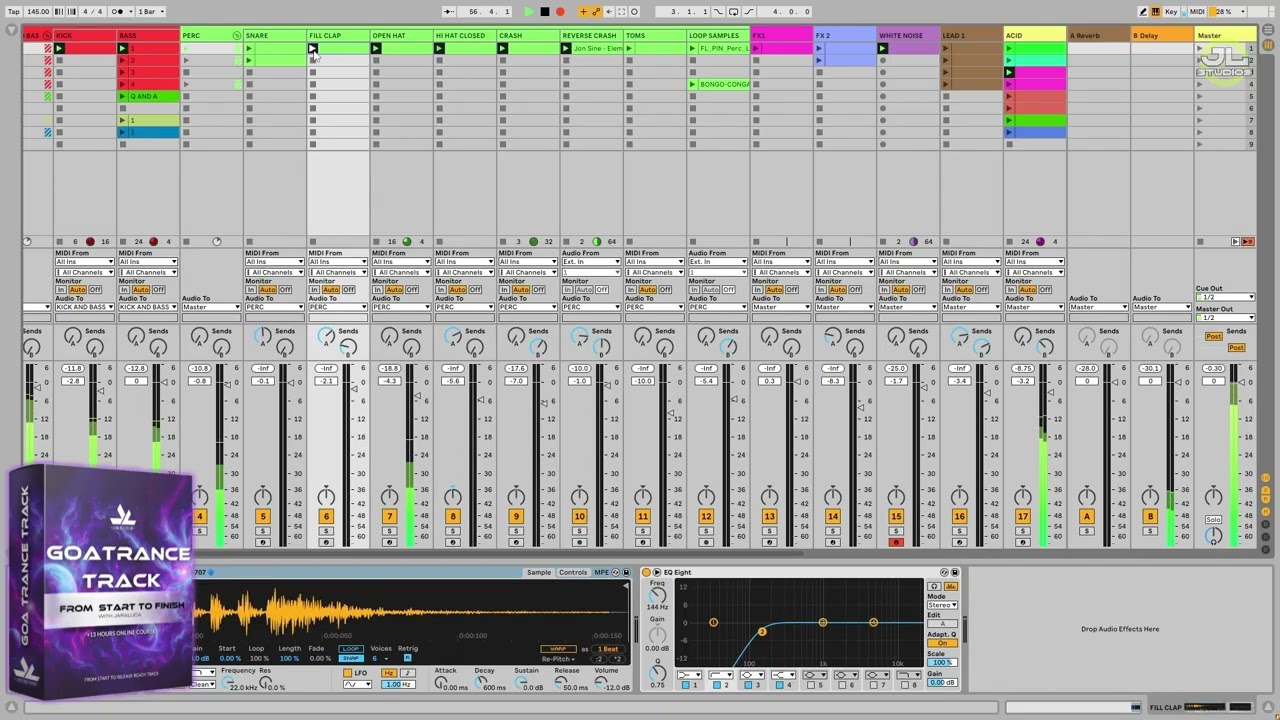Open MIDI From dropdown on SNARE track
The image size is (1280, 720).
(x=274, y=262)
